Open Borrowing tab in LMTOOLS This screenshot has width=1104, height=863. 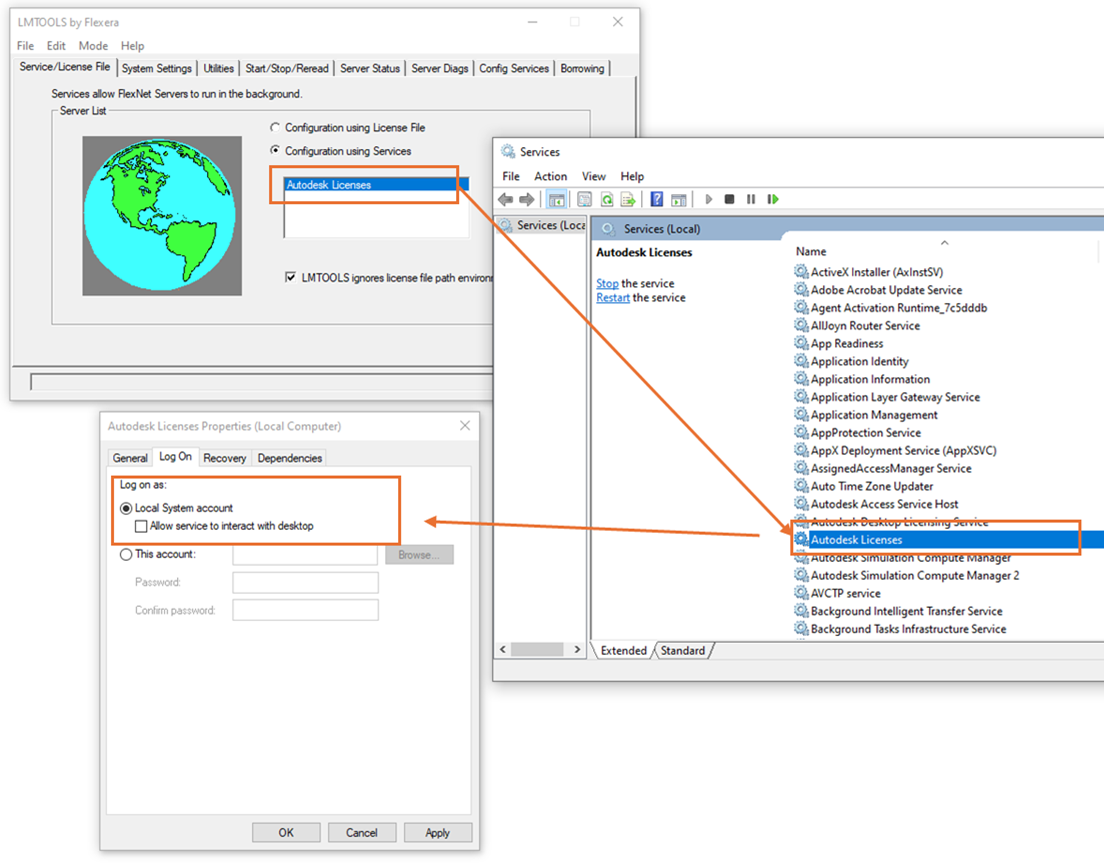(x=582, y=68)
